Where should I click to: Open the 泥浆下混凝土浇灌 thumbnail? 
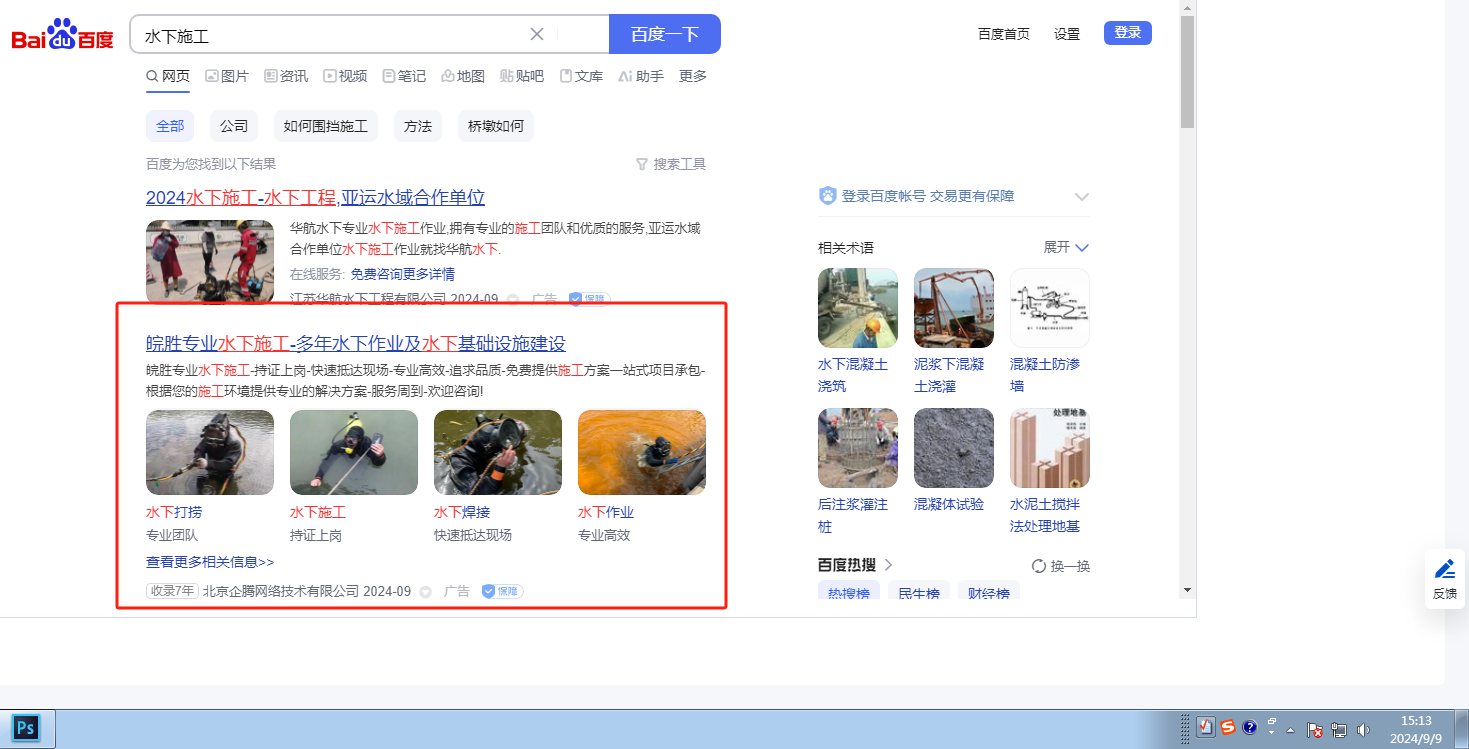tap(954, 308)
